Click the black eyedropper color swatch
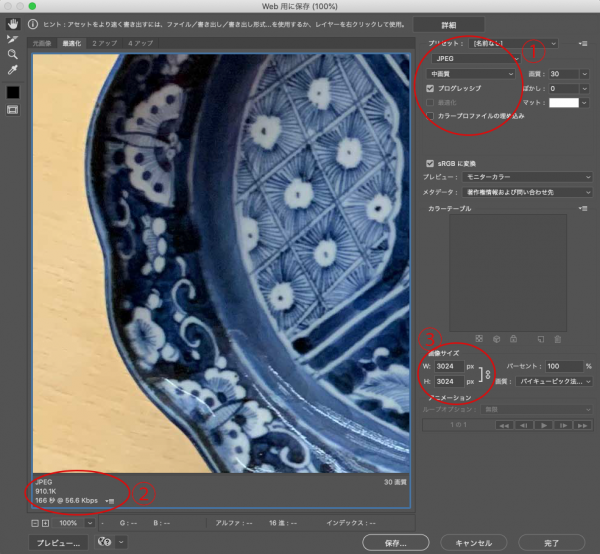This screenshot has height=554, width=600. point(13,91)
